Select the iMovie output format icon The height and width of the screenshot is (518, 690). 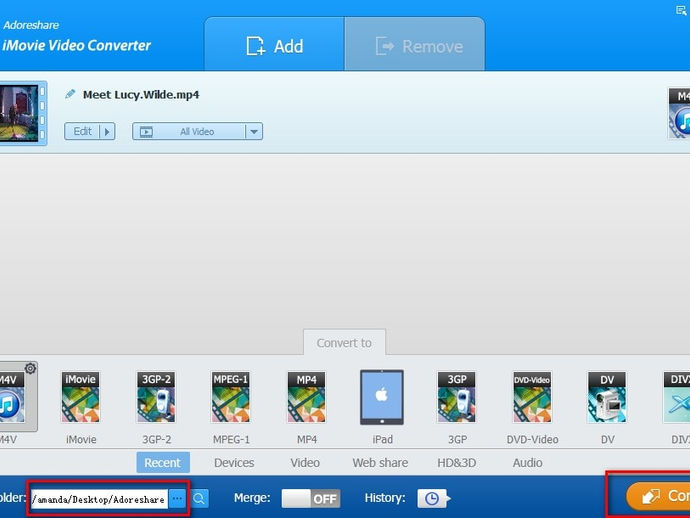(x=81, y=397)
